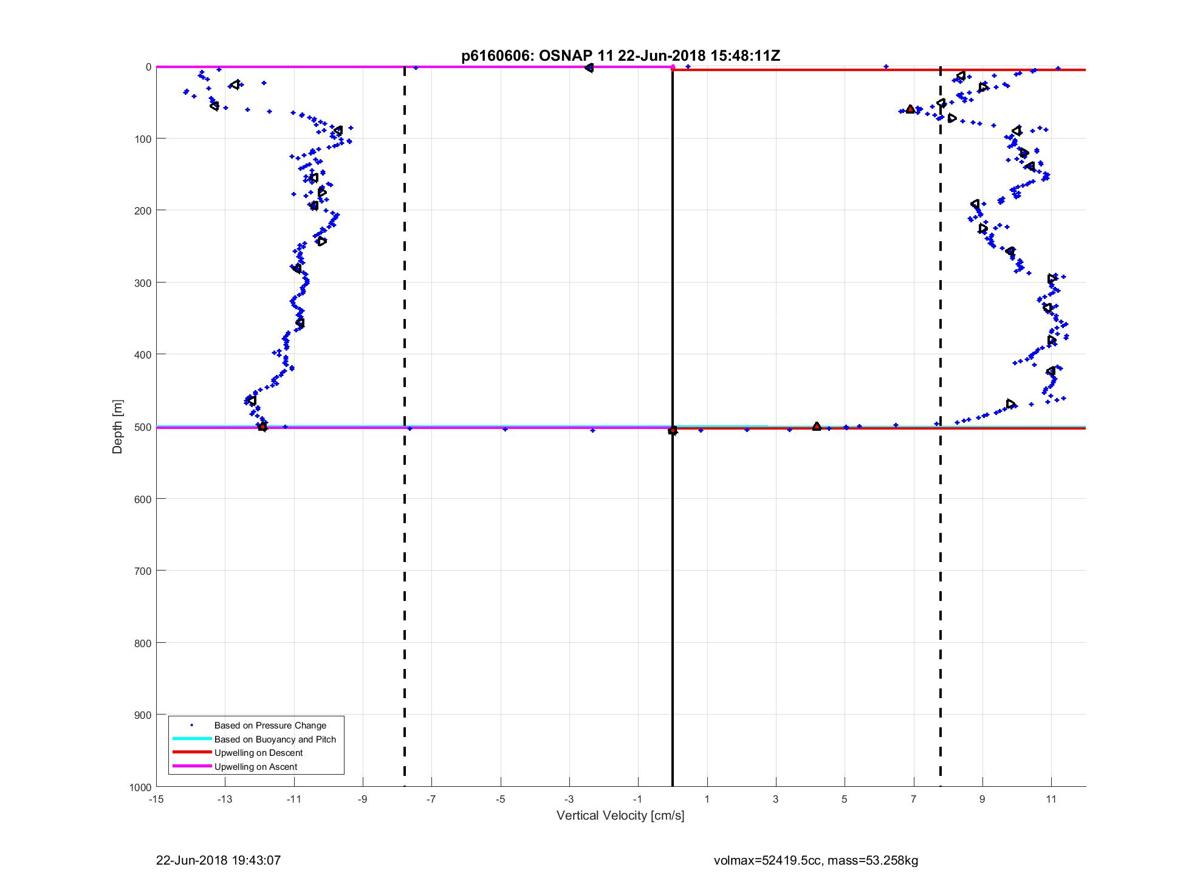The height and width of the screenshot is (885, 1200).
Task: Click depth tick label '800'
Action: pyautogui.click(x=142, y=643)
